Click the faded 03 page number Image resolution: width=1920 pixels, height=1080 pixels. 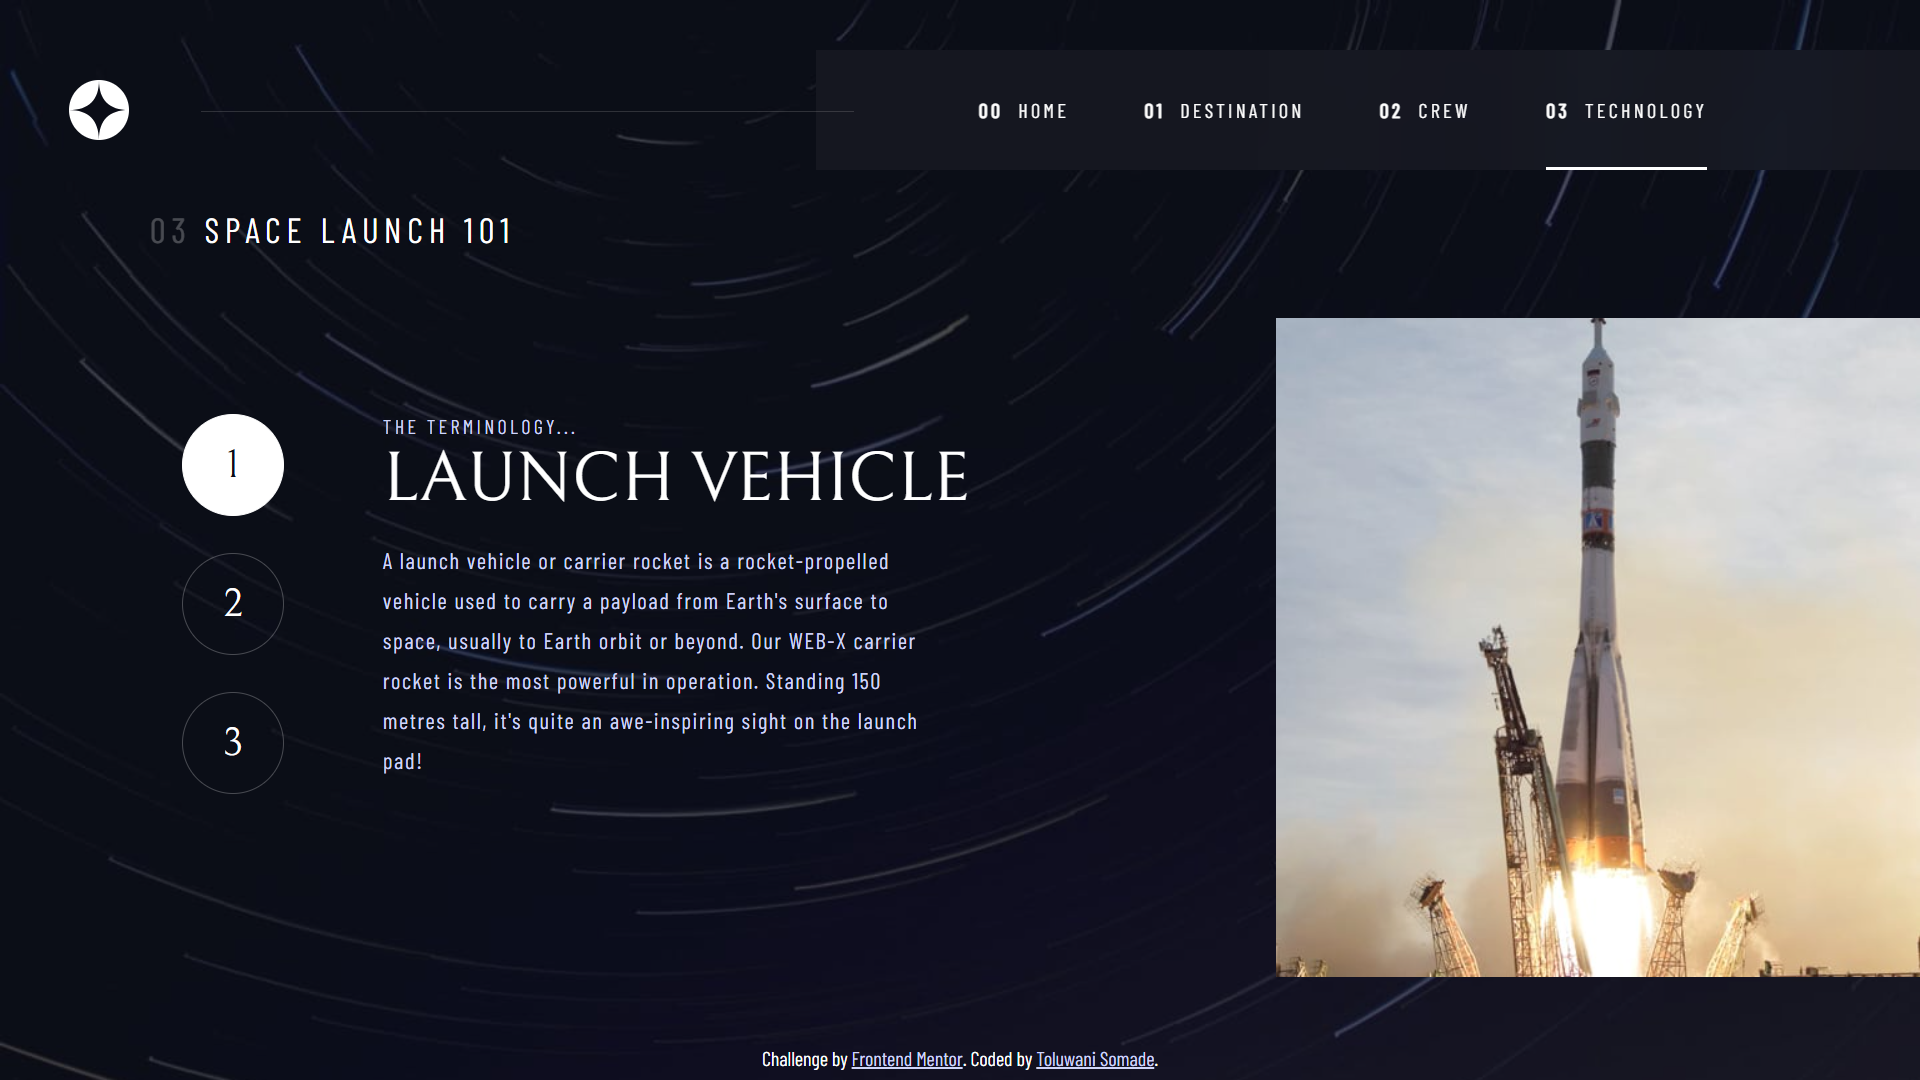pos(168,231)
